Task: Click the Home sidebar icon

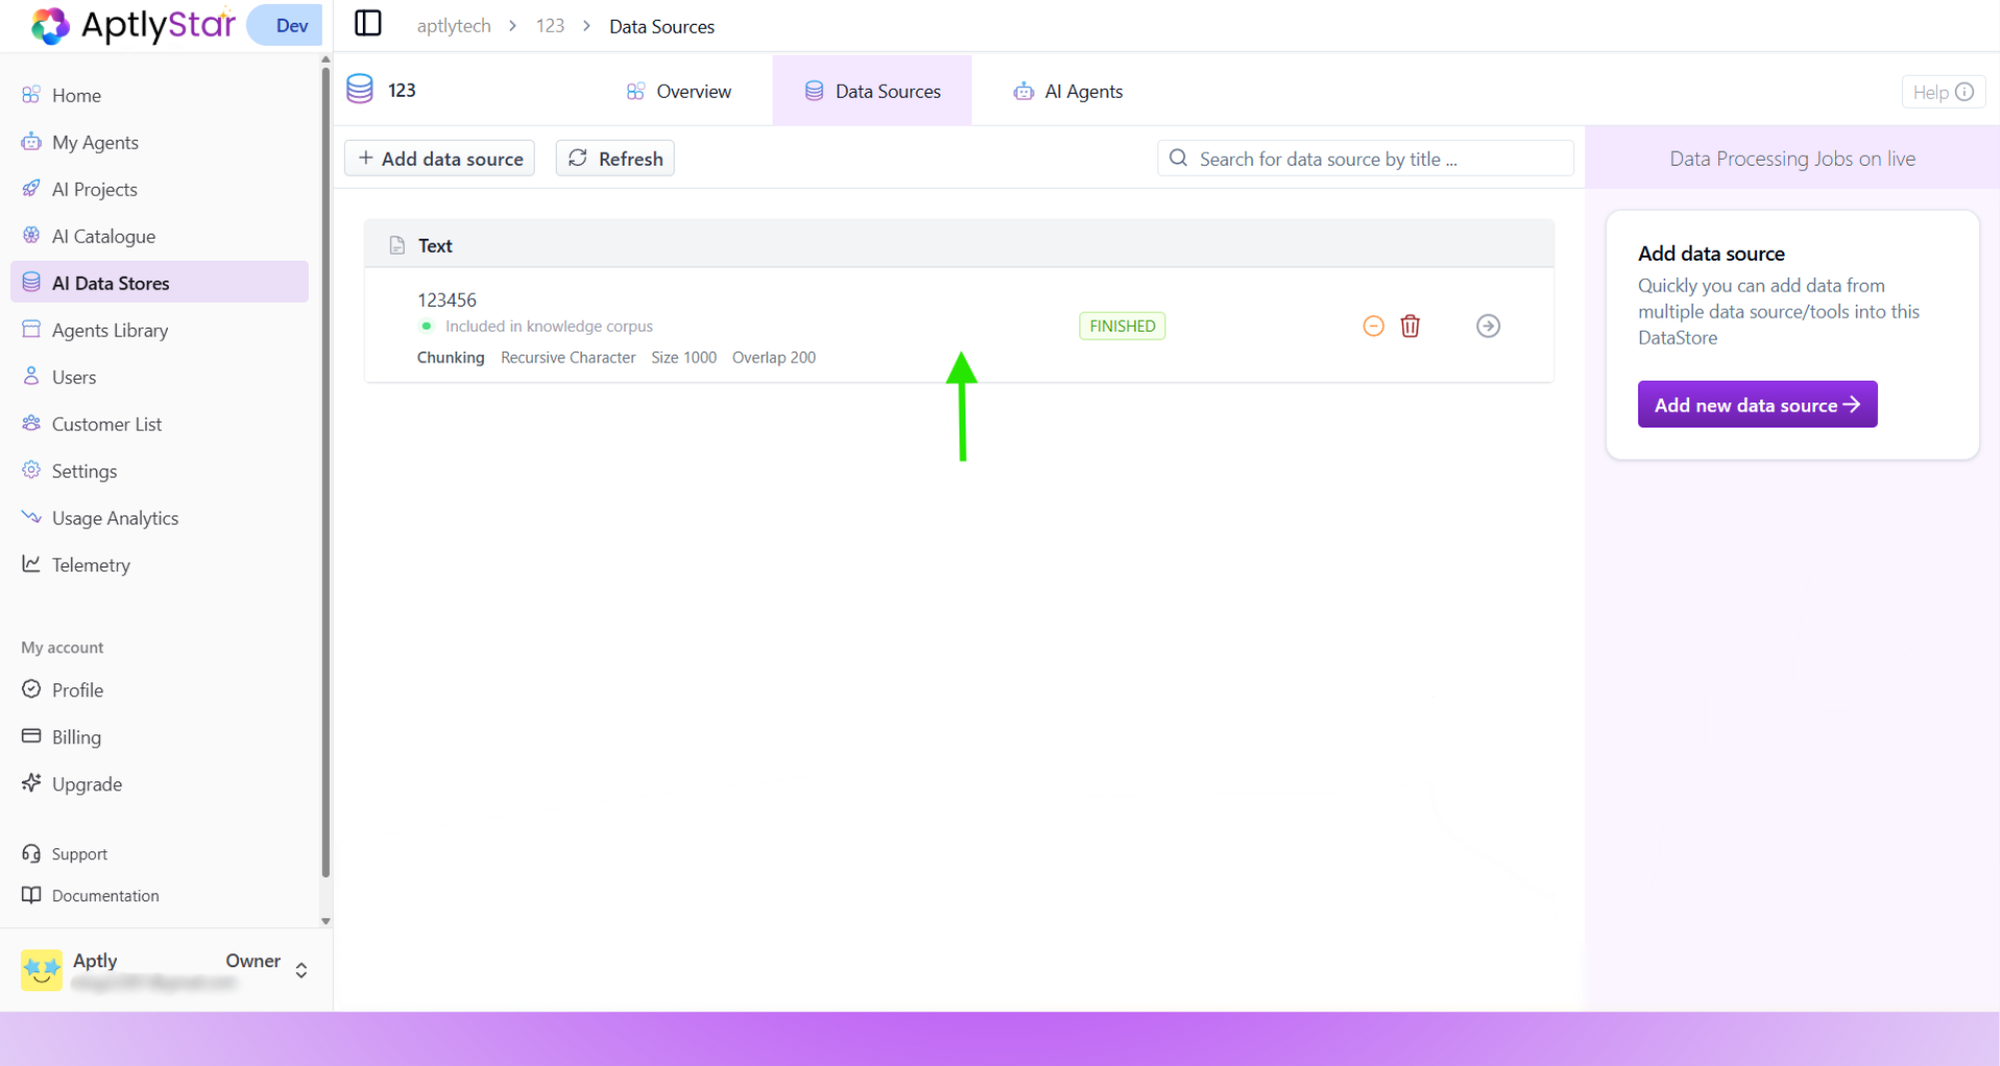Action: [x=31, y=95]
